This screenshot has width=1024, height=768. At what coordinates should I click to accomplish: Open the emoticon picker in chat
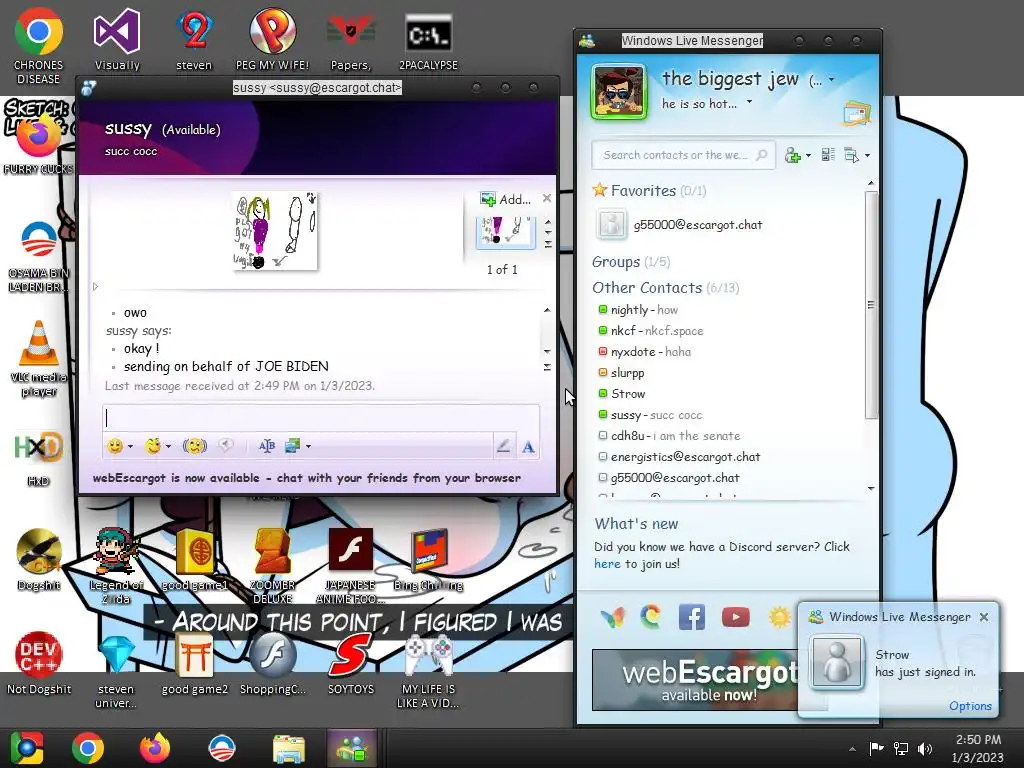116,446
